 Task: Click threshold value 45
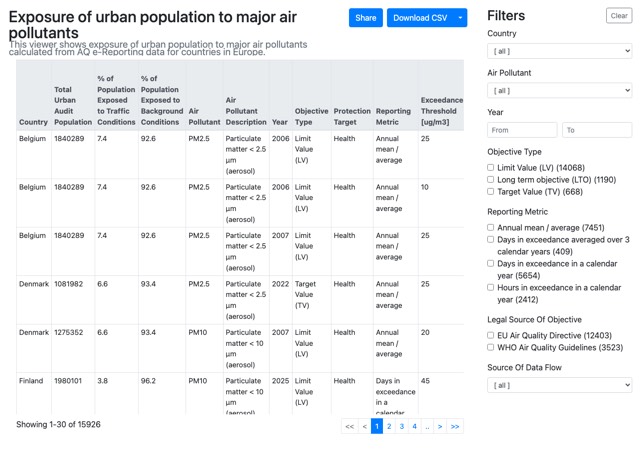click(x=425, y=381)
